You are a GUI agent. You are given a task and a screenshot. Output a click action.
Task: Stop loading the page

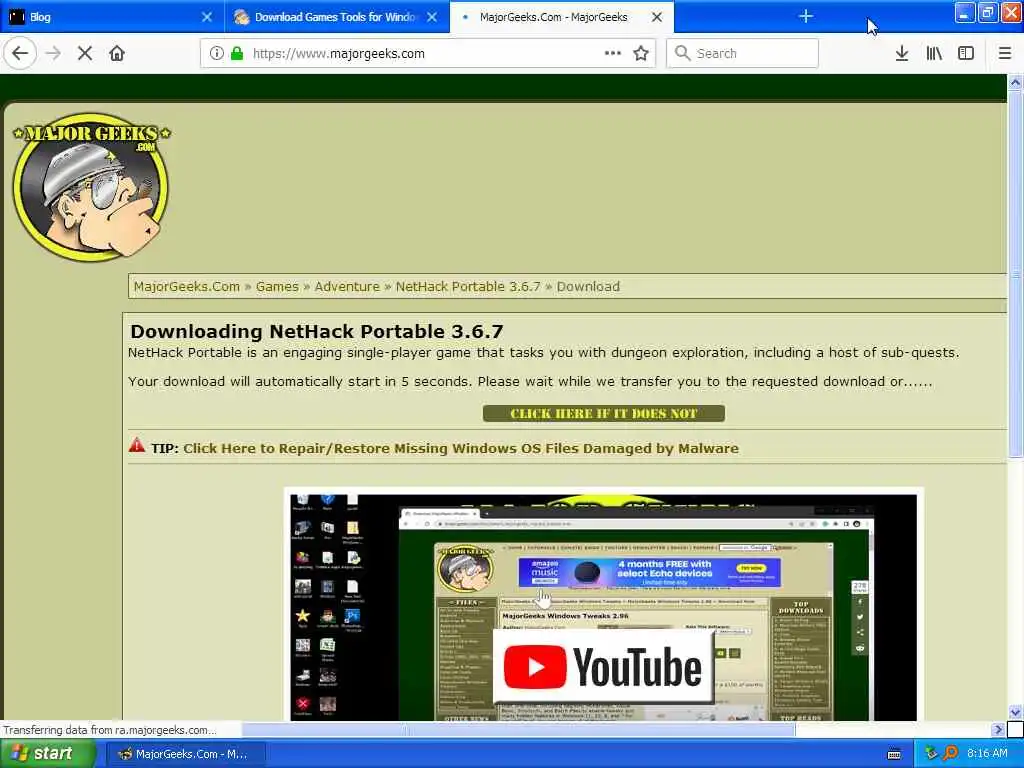coord(85,54)
